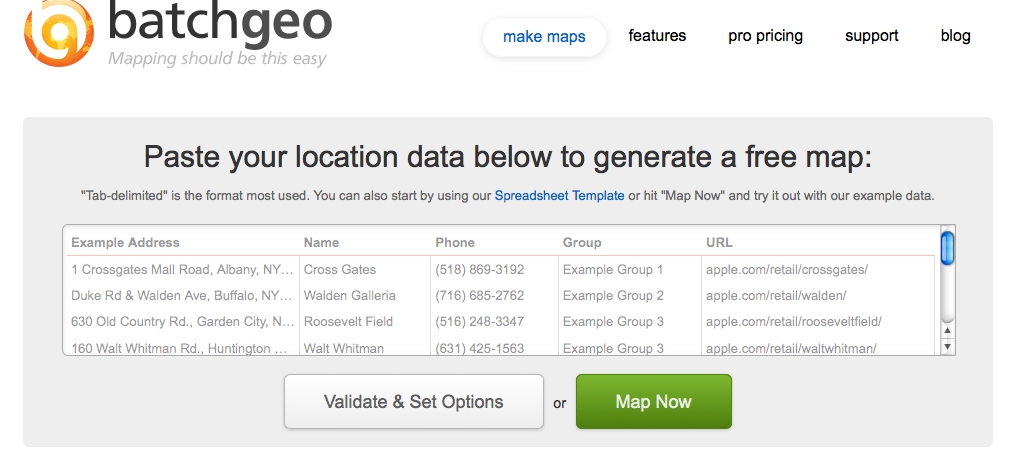Select the Cross Gates name cell
The width and height of the screenshot is (1018, 469).
pos(340,270)
